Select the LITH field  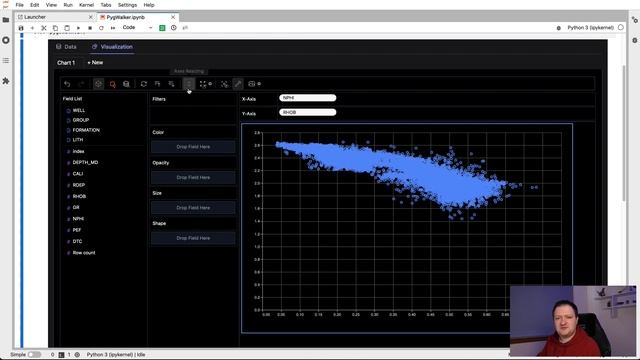tap(78, 140)
